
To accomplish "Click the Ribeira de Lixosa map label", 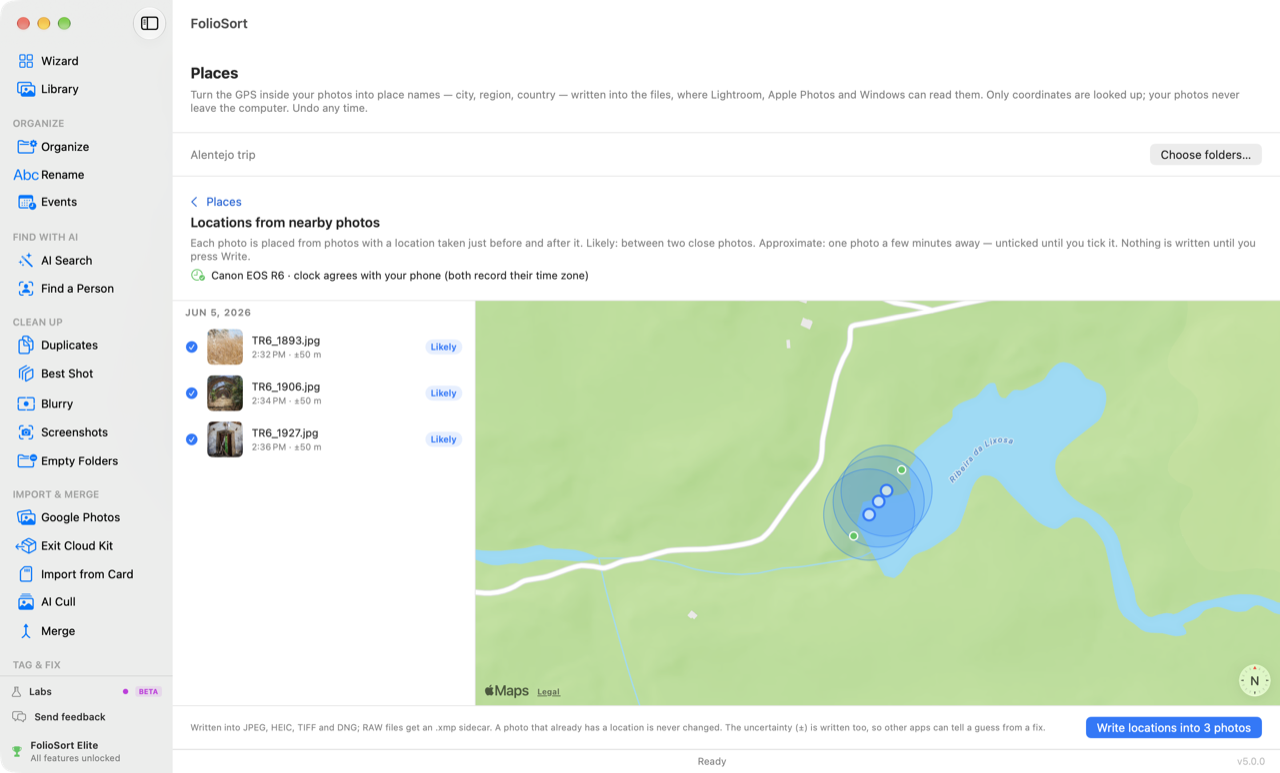I will (x=981, y=460).
